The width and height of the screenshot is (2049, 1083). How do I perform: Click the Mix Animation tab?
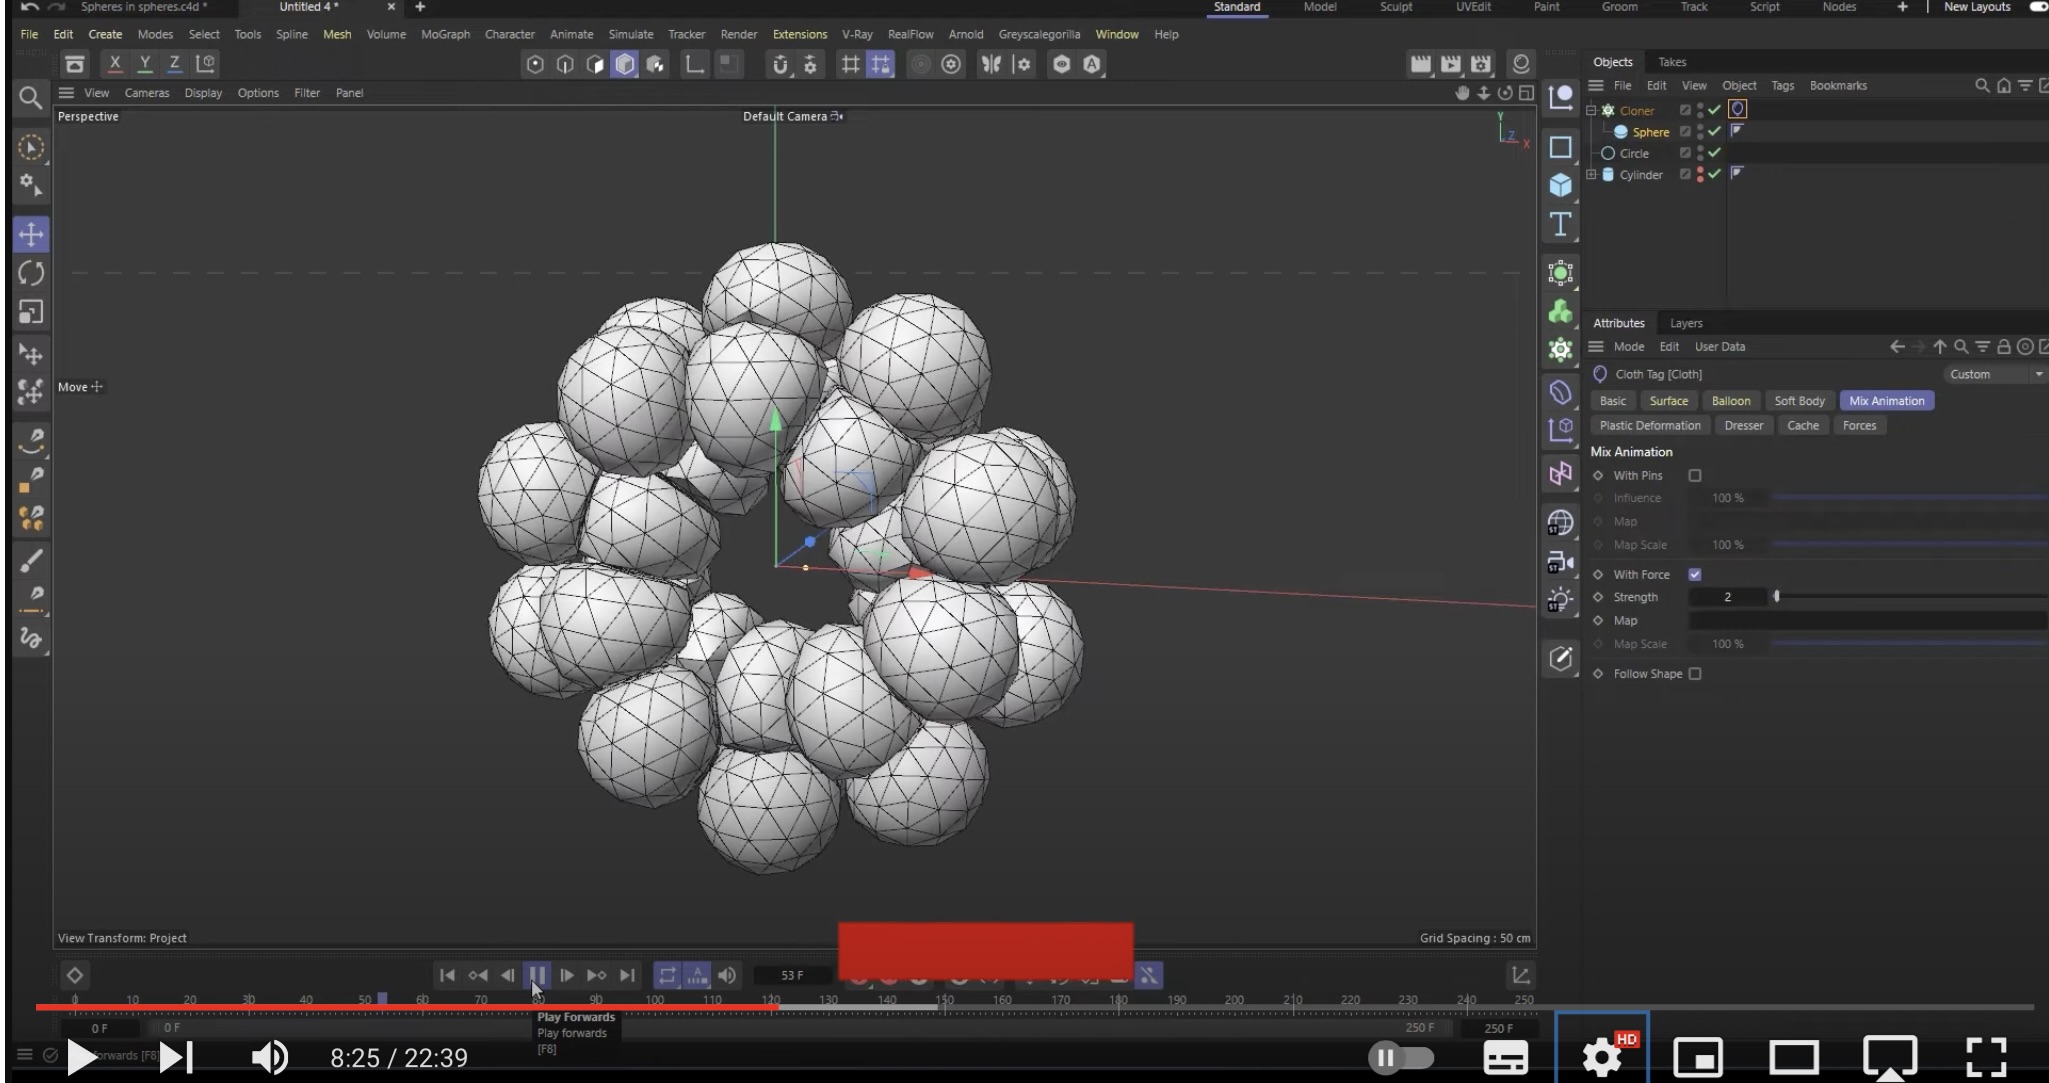pos(1885,400)
